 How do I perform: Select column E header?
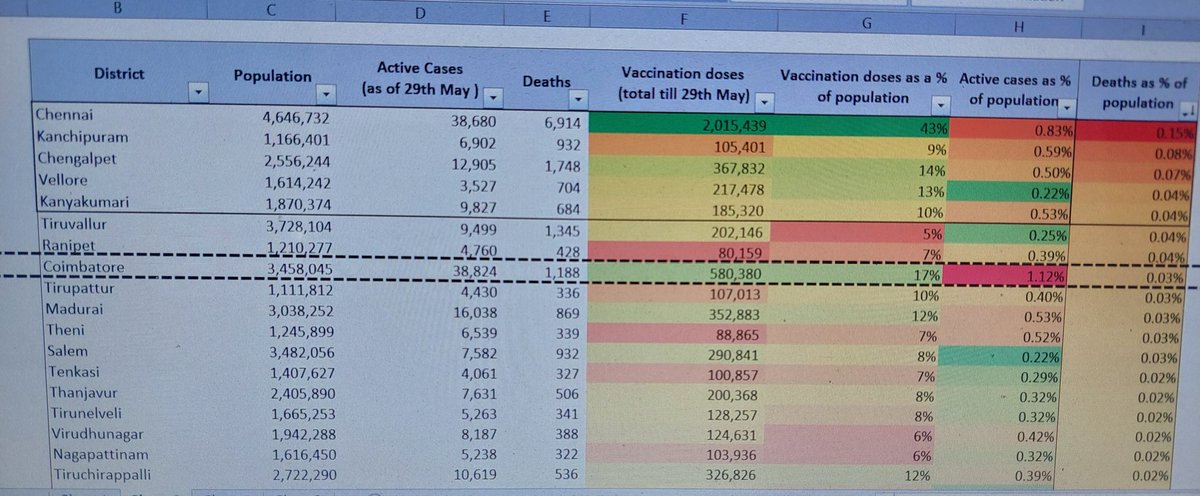(x=548, y=14)
